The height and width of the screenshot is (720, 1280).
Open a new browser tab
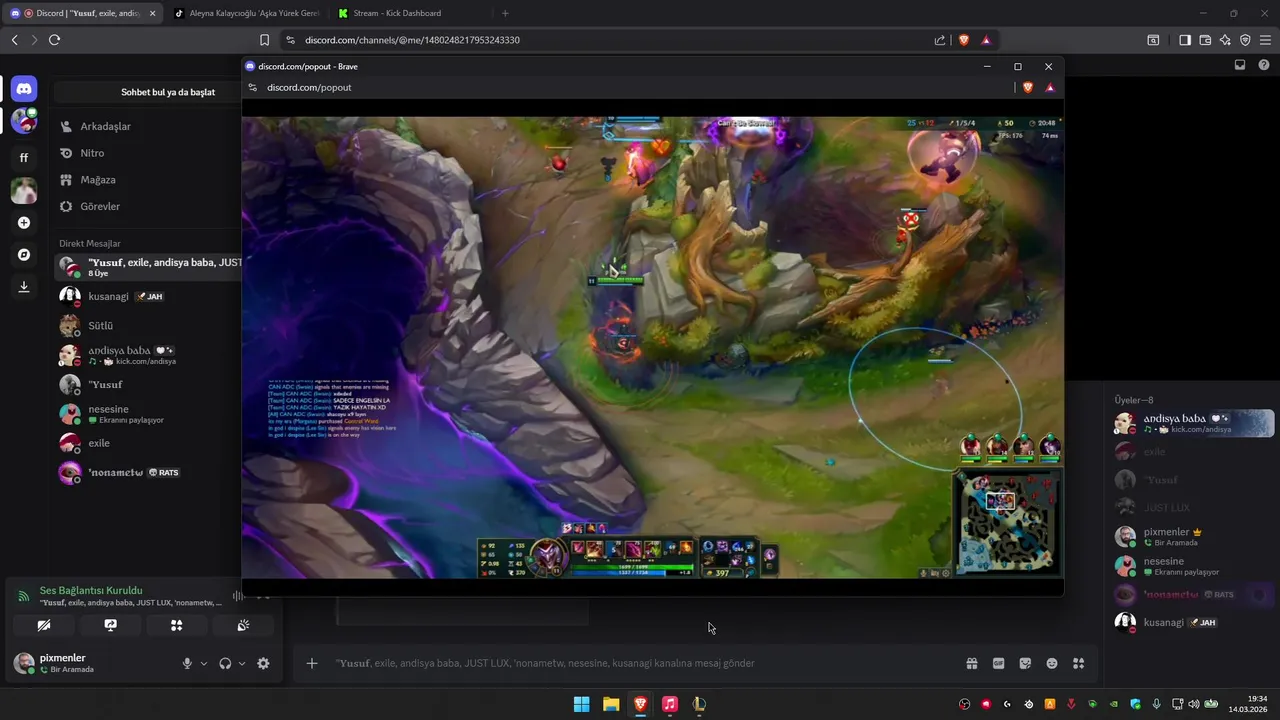pyautogui.click(x=505, y=13)
